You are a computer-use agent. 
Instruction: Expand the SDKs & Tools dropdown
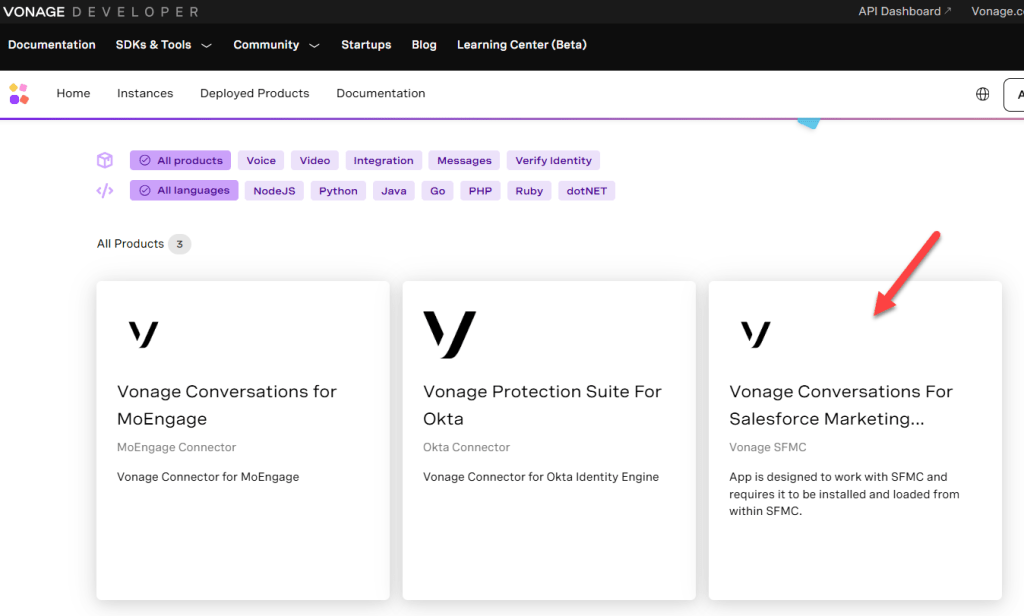(164, 45)
